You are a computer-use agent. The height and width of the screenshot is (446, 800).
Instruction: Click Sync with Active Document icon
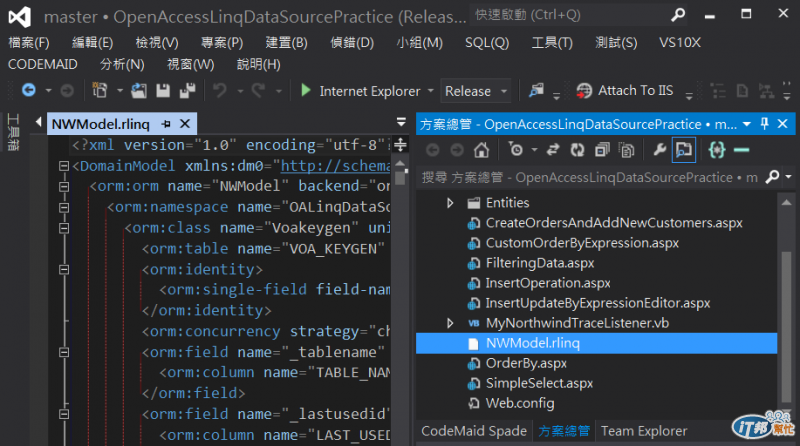[x=553, y=150]
